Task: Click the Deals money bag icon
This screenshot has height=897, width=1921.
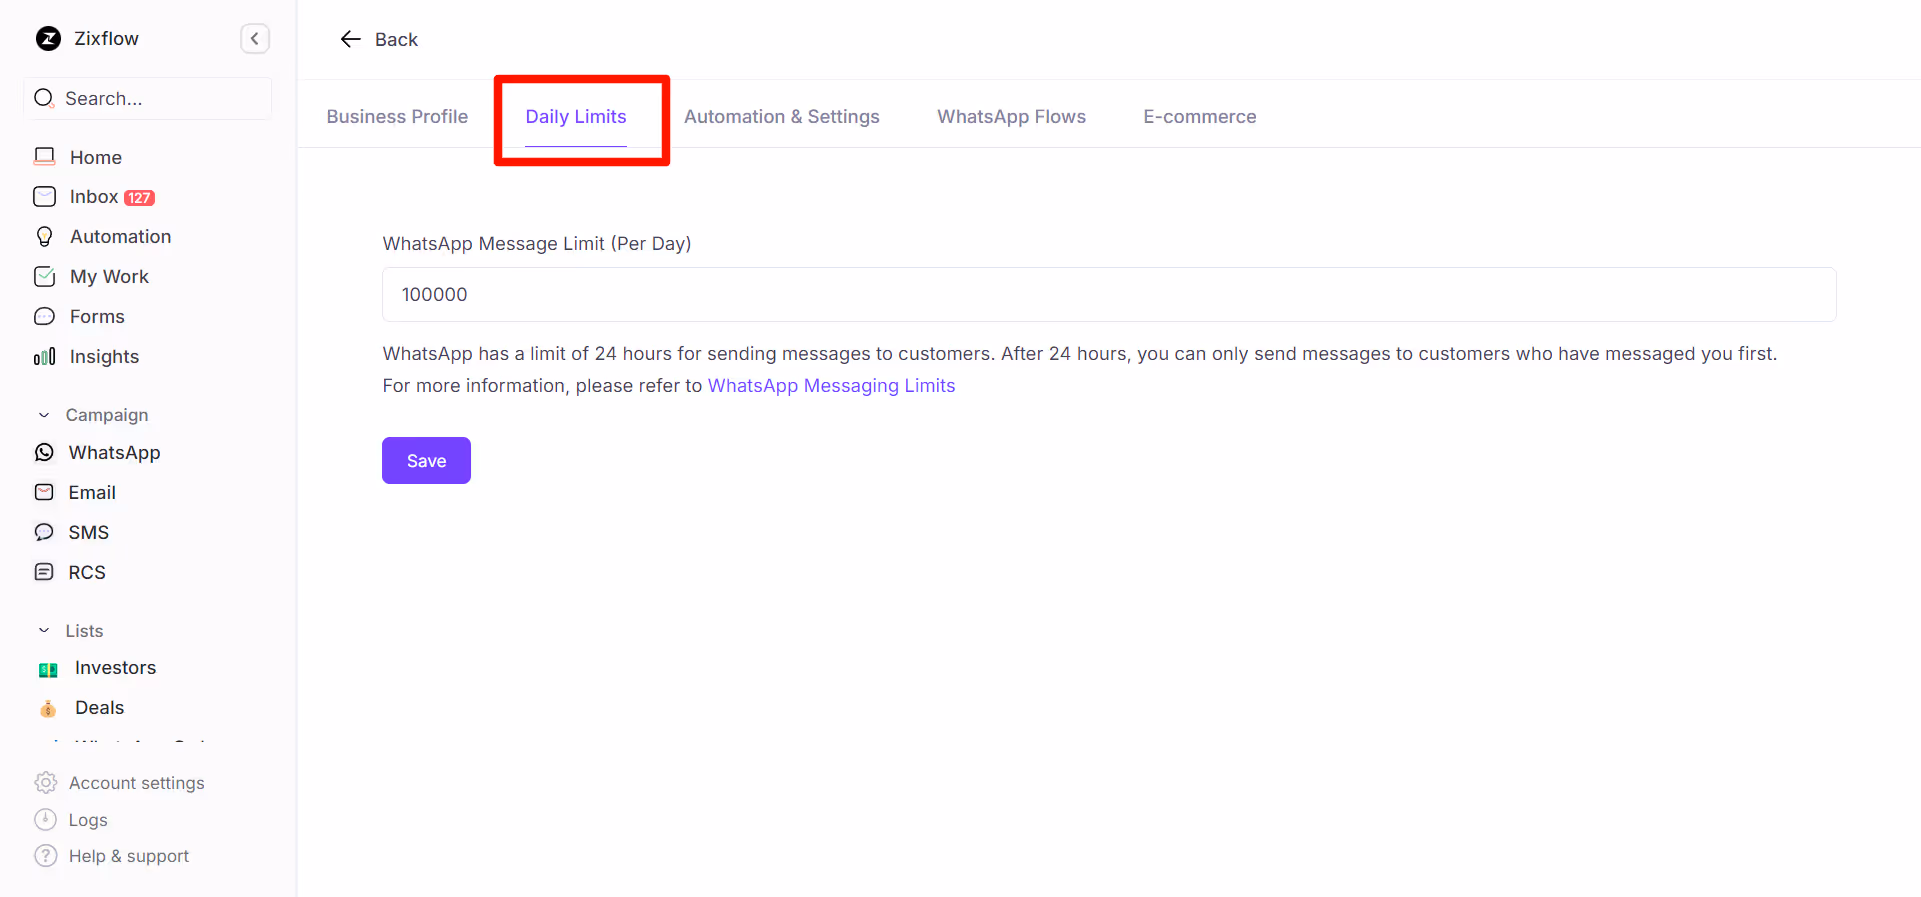Action: point(48,709)
